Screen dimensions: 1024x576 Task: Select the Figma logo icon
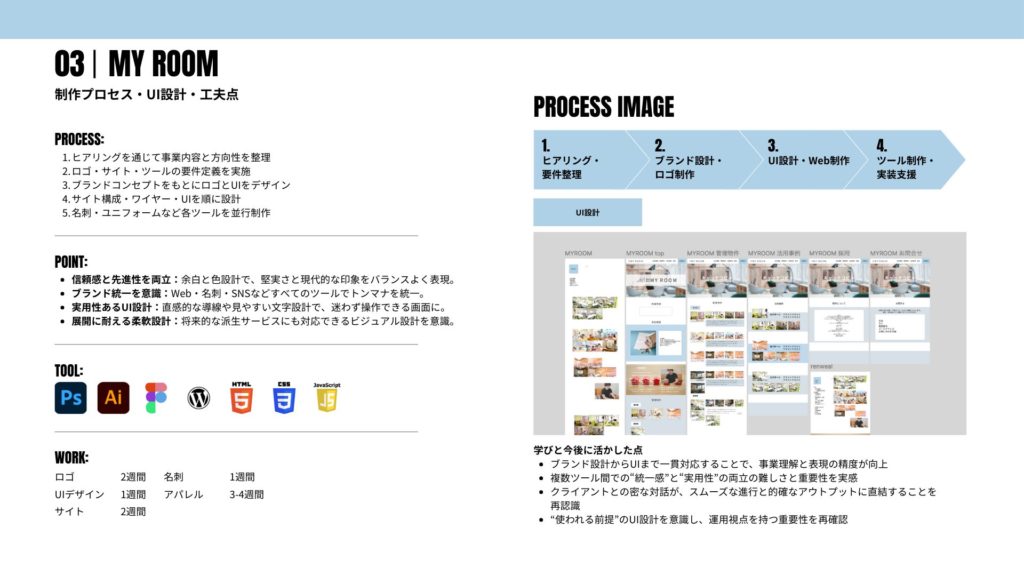(x=156, y=398)
